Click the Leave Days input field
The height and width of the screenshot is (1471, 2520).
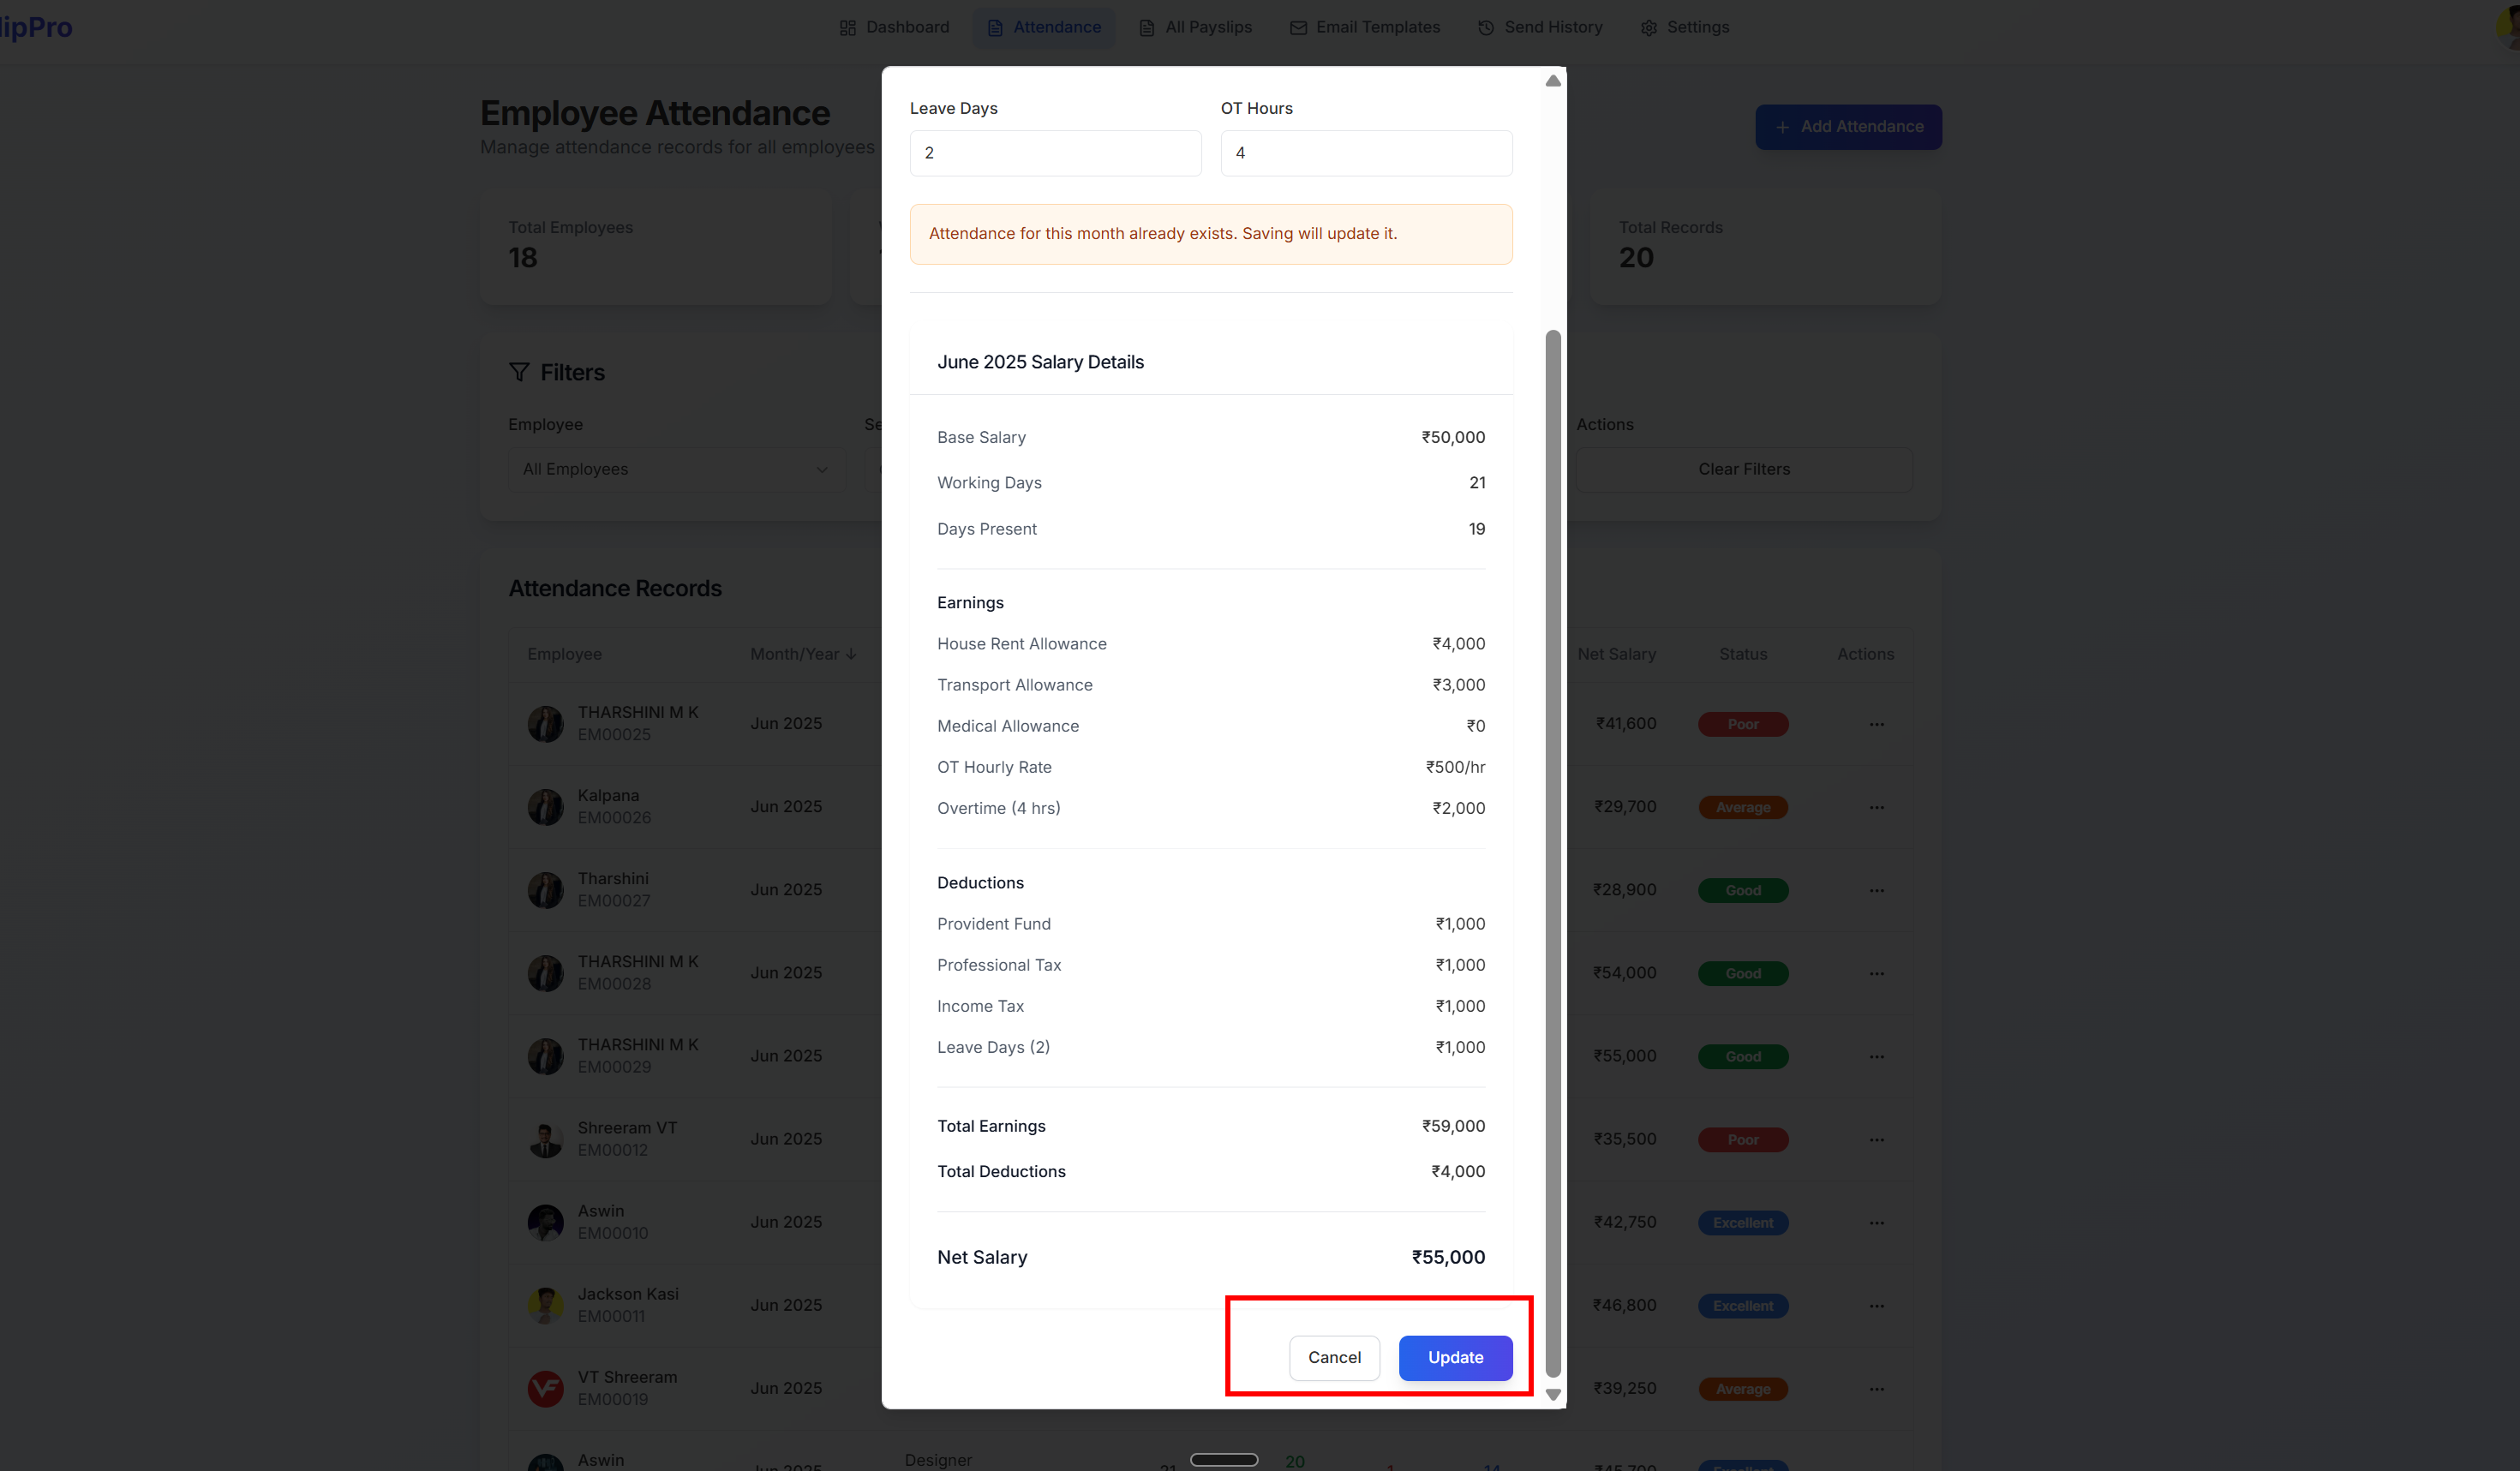pyautogui.click(x=1054, y=153)
